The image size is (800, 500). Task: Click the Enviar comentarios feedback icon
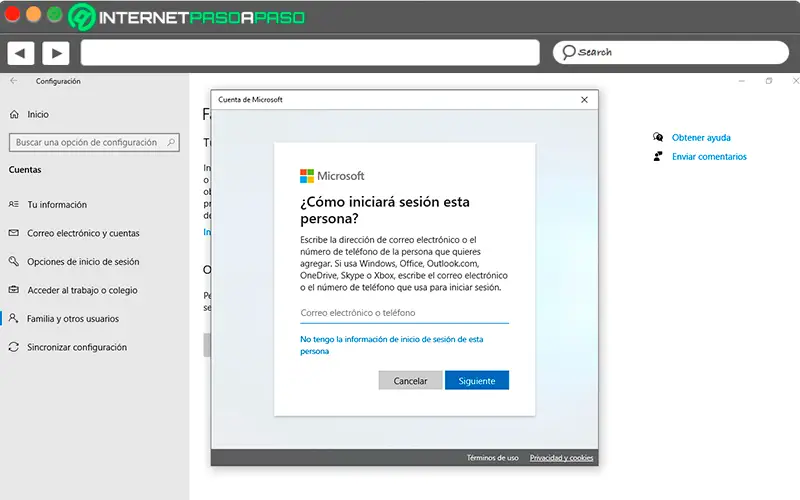click(658, 156)
